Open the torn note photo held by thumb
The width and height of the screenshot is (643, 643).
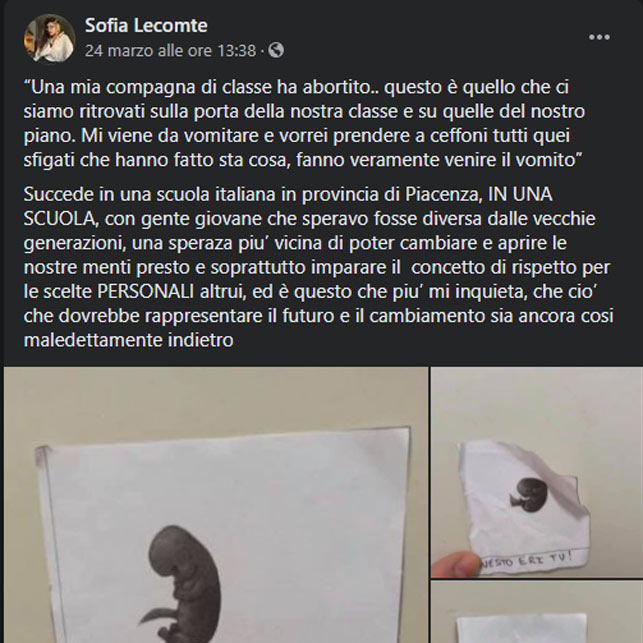[537, 472]
